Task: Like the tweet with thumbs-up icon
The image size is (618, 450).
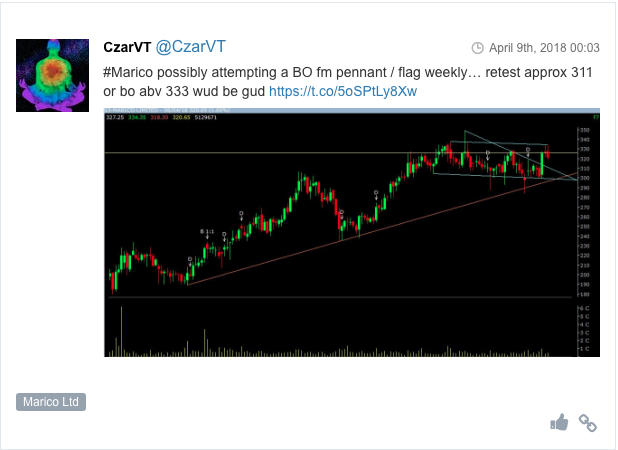Action: 559,422
